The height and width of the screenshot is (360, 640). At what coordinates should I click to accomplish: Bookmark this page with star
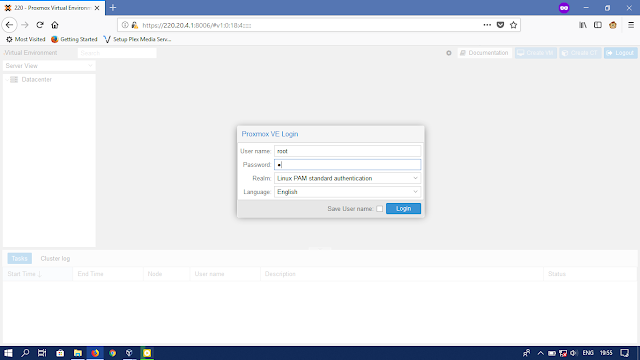click(x=513, y=25)
